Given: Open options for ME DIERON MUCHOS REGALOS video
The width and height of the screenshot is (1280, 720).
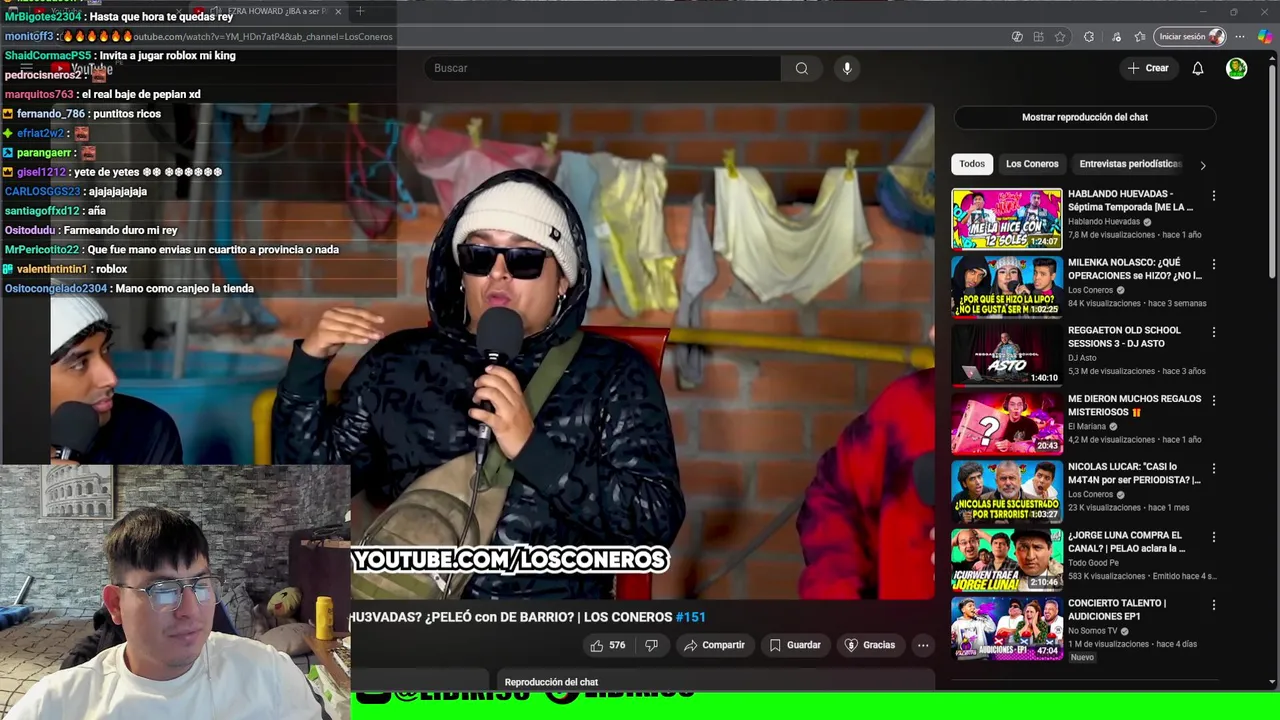Looking at the screenshot, I should [1214, 400].
